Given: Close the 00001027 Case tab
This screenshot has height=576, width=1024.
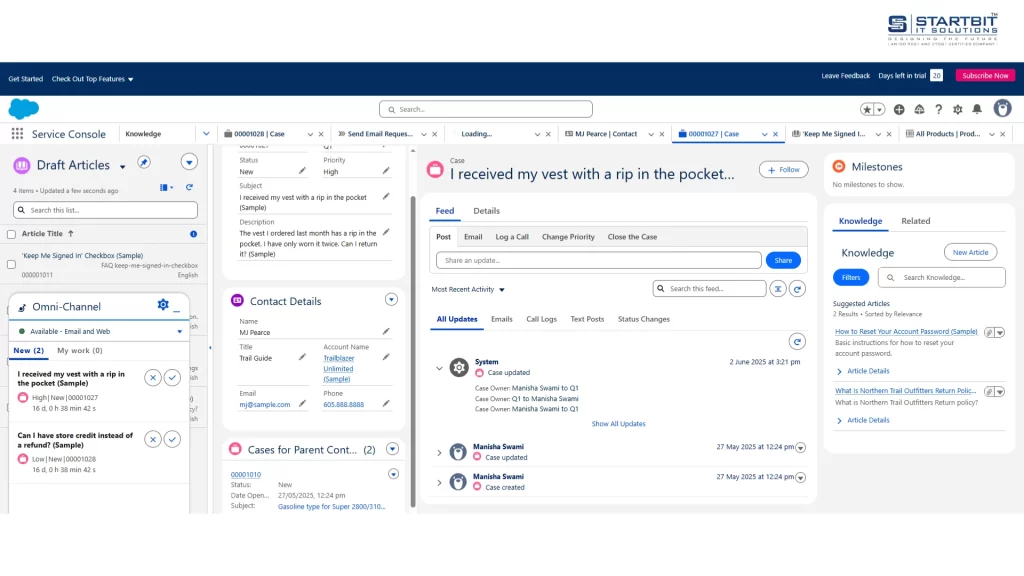Looking at the screenshot, I should [775, 134].
